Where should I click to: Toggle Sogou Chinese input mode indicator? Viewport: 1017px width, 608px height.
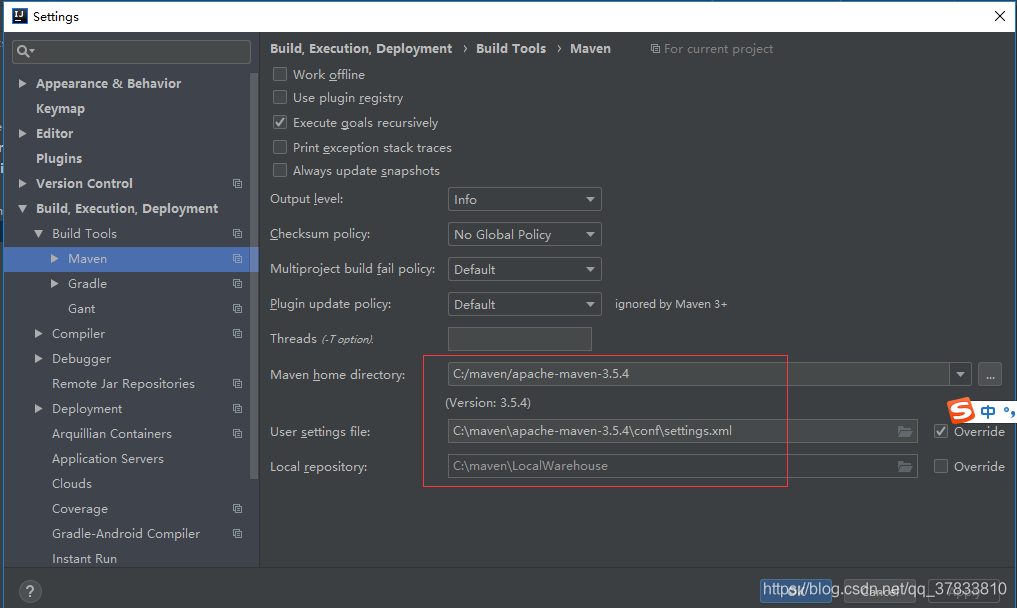coord(988,411)
